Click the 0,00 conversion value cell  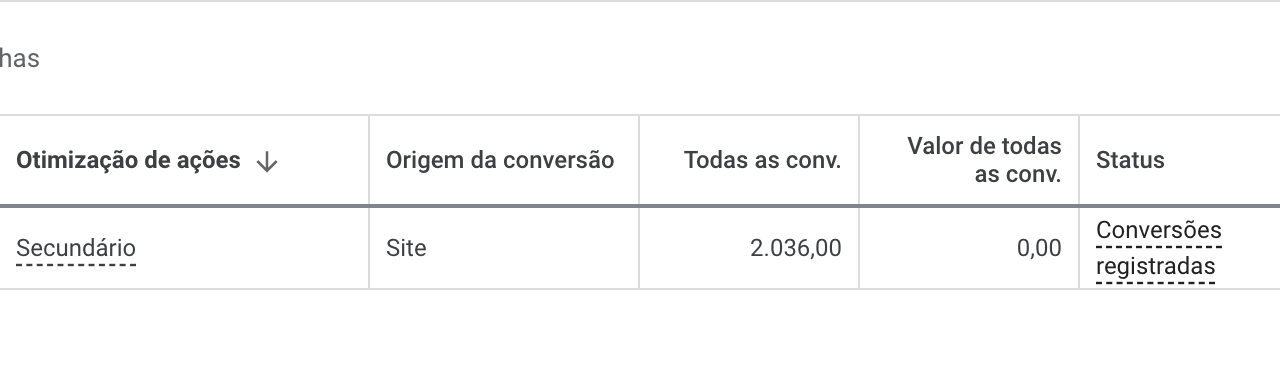1039,248
